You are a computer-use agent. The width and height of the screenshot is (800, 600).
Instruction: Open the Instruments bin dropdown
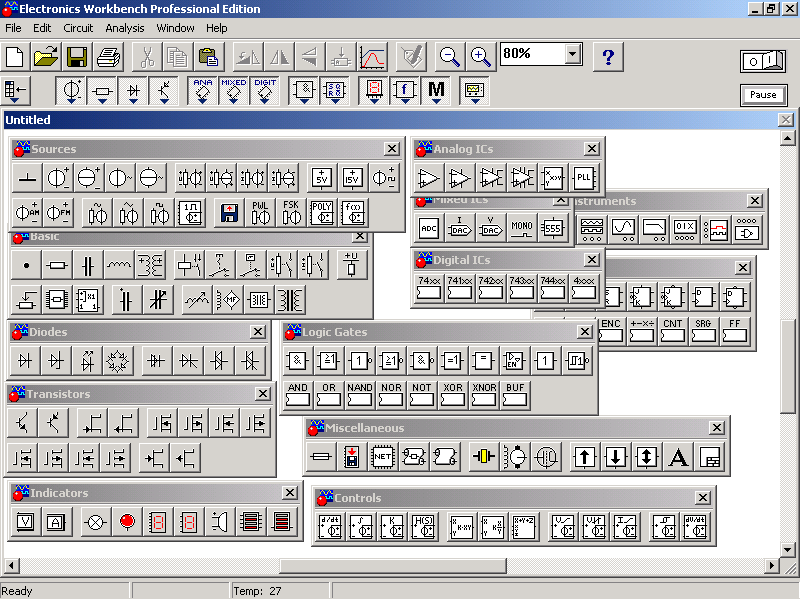pyautogui.click(x=474, y=91)
